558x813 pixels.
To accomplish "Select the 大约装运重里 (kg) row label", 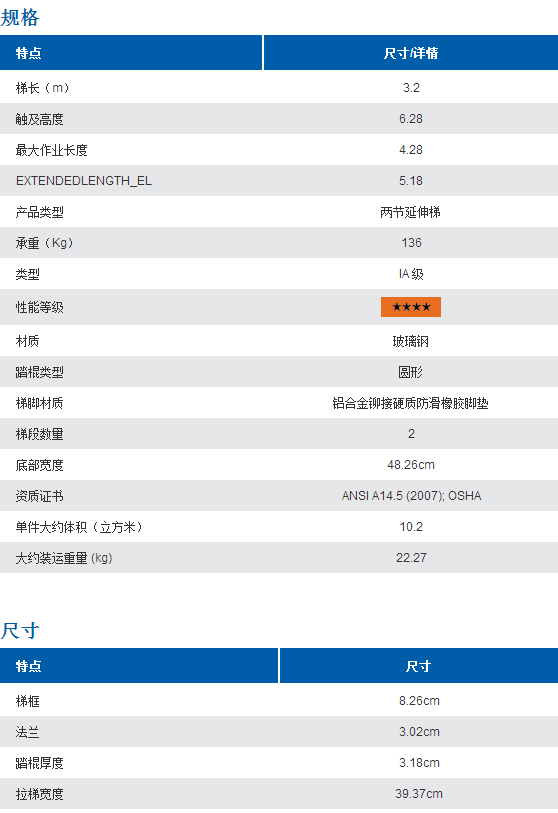I will [64, 558].
